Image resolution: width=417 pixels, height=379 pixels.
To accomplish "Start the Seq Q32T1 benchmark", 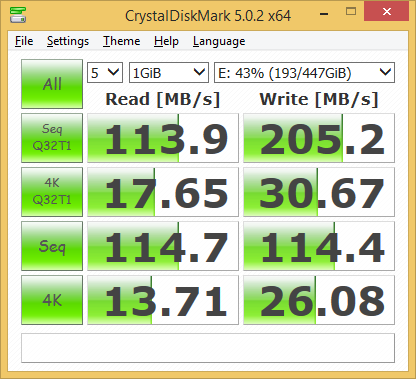I will coord(52,138).
